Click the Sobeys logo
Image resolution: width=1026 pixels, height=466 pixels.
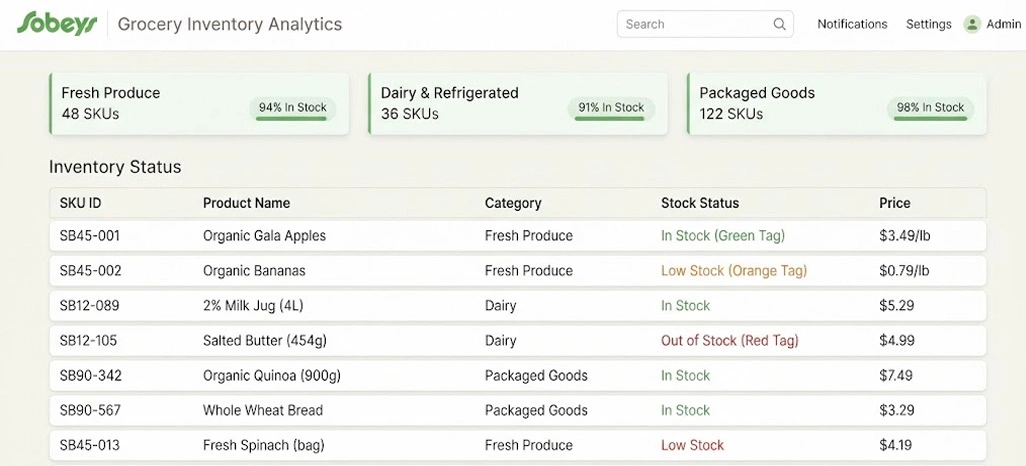point(57,24)
